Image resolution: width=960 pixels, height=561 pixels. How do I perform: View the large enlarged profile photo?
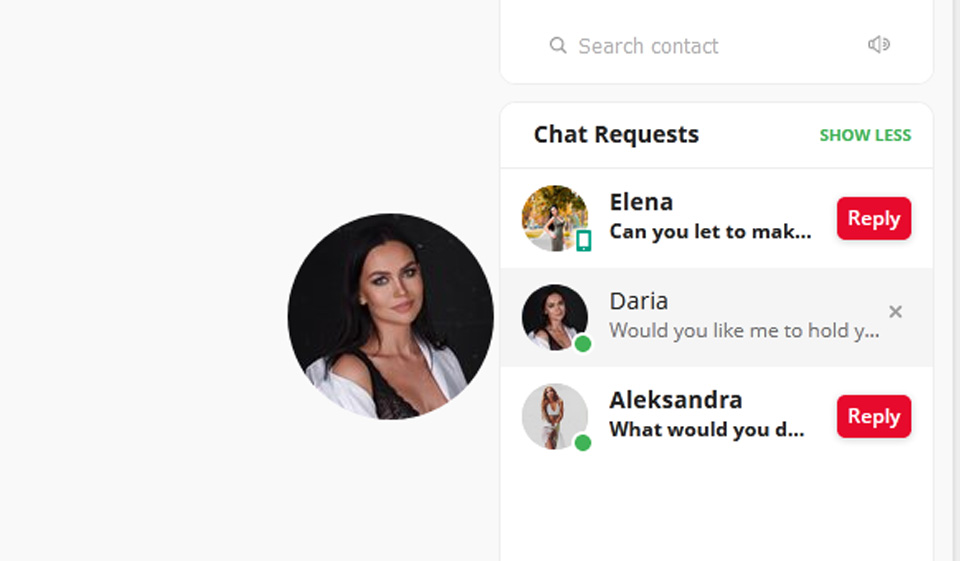pyautogui.click(x=390, y=316)
